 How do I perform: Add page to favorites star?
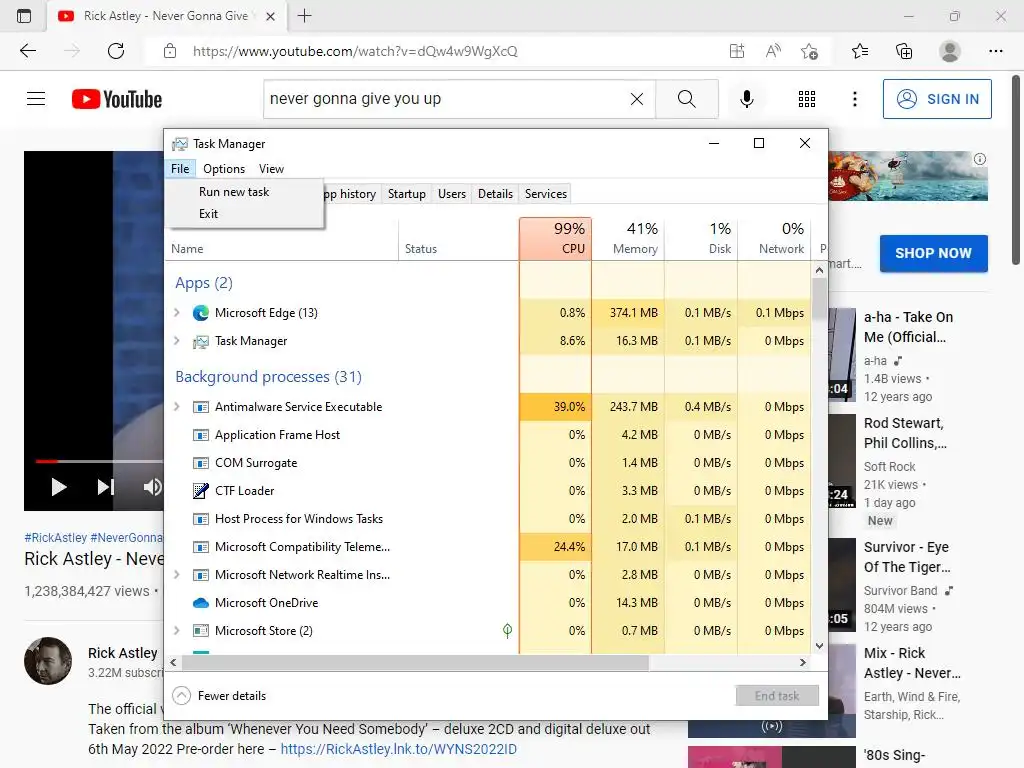[809, 51]
